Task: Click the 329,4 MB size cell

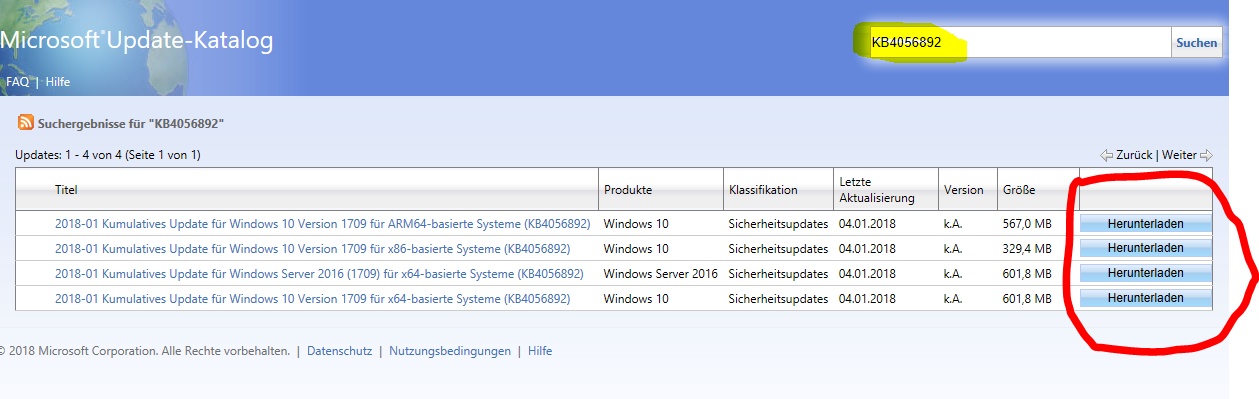Action: point(1026,248)
